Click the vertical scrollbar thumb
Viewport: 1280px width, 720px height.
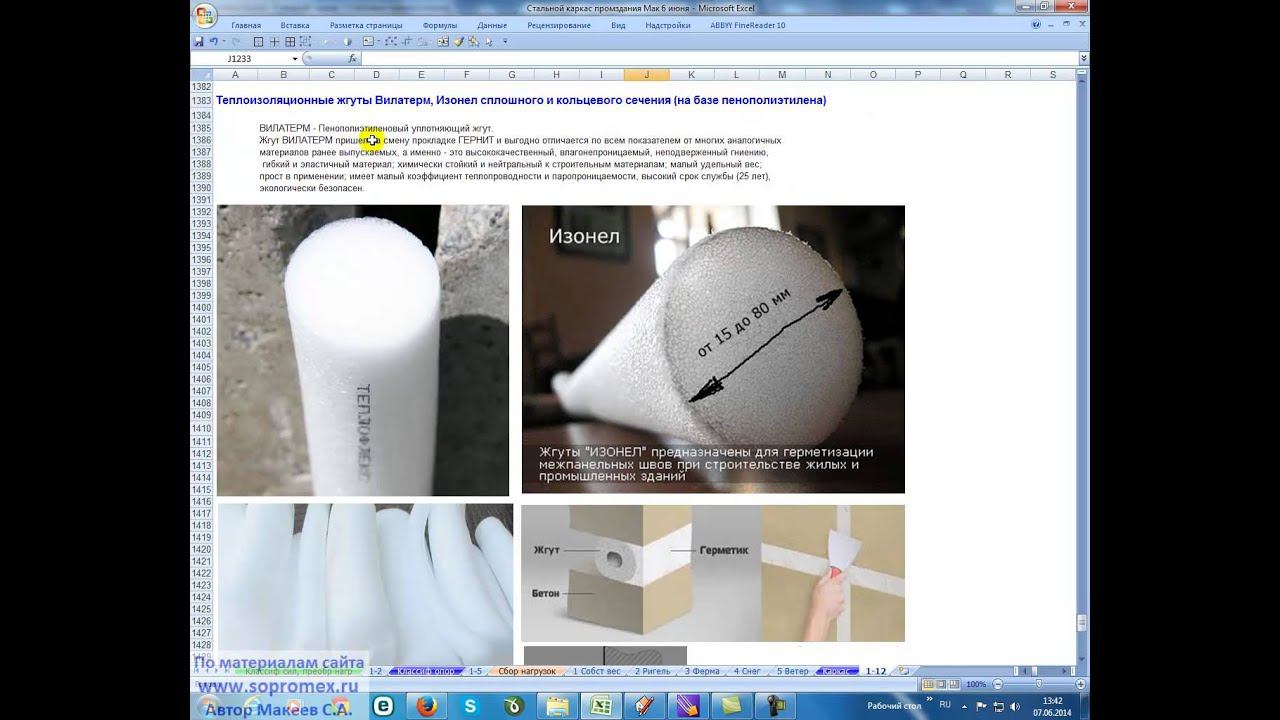[x=1082, y=623]
